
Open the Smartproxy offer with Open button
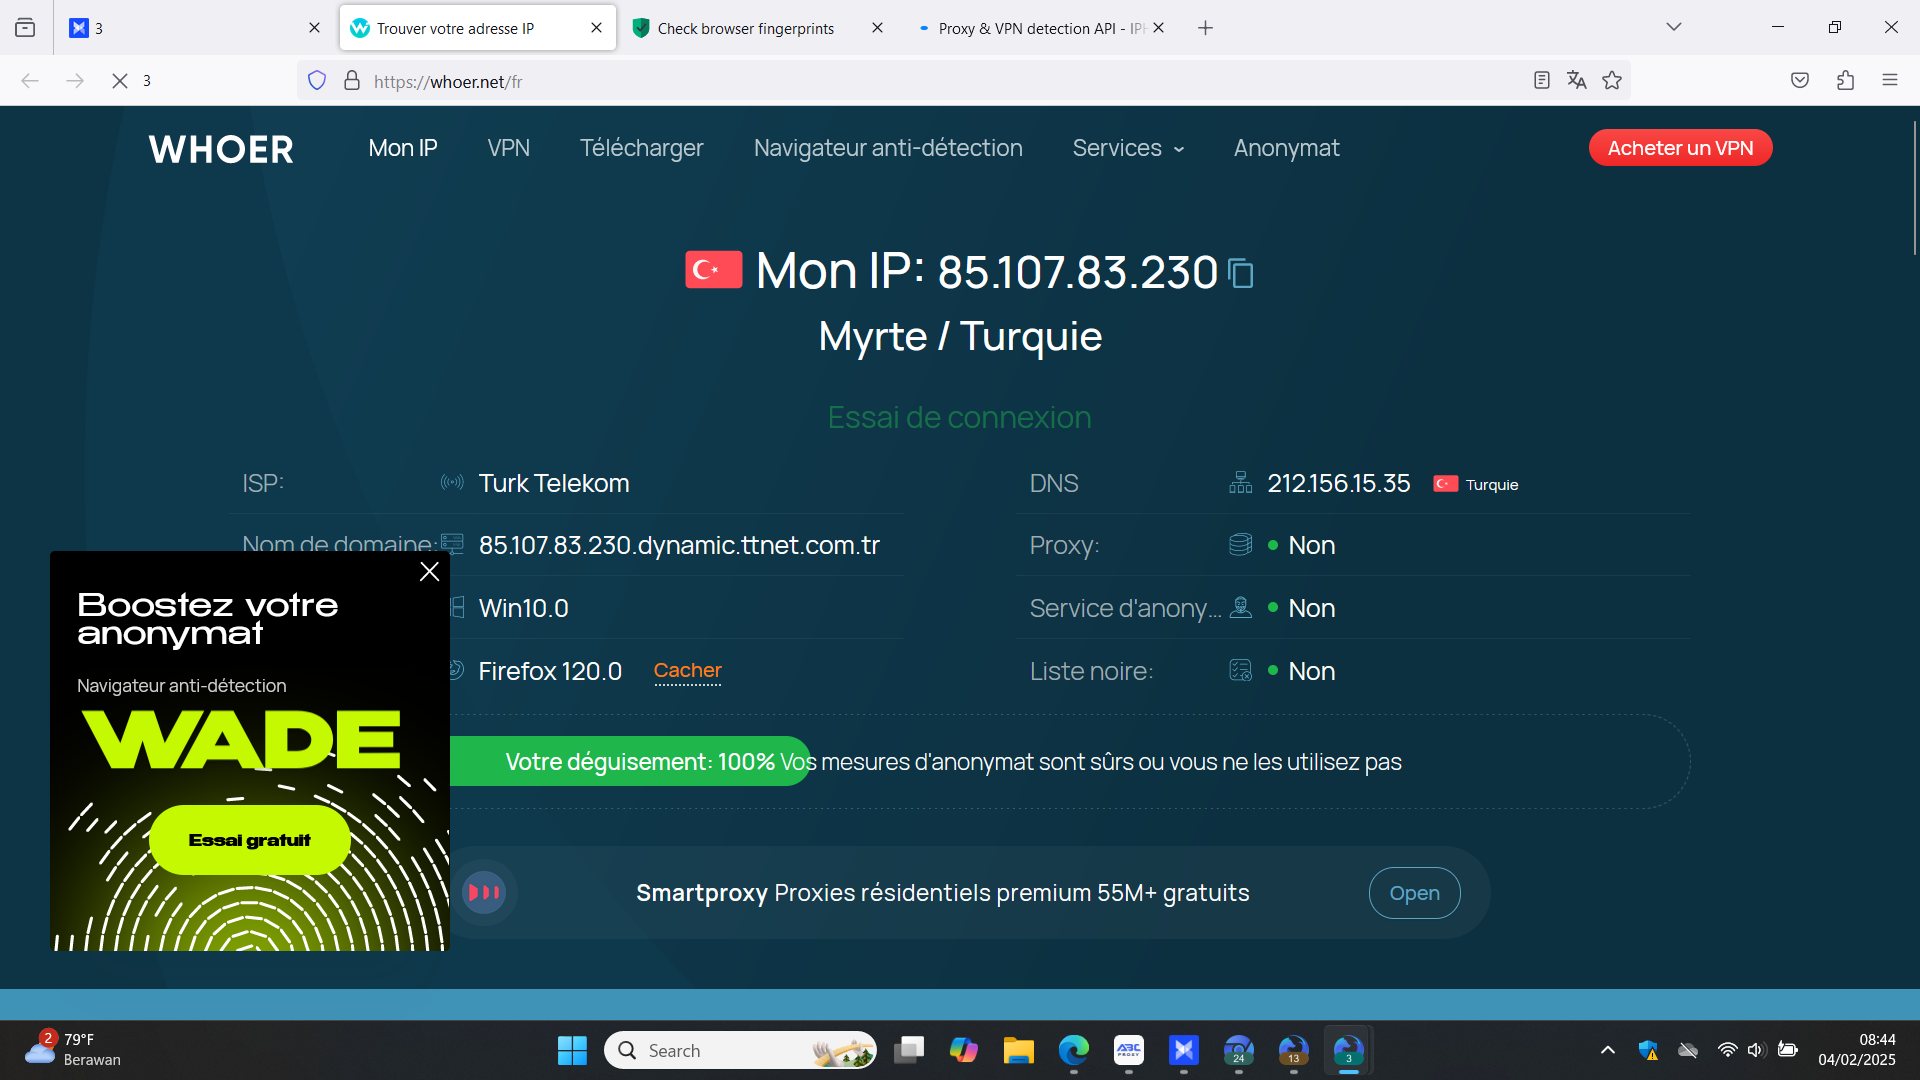pos(1414,893)
